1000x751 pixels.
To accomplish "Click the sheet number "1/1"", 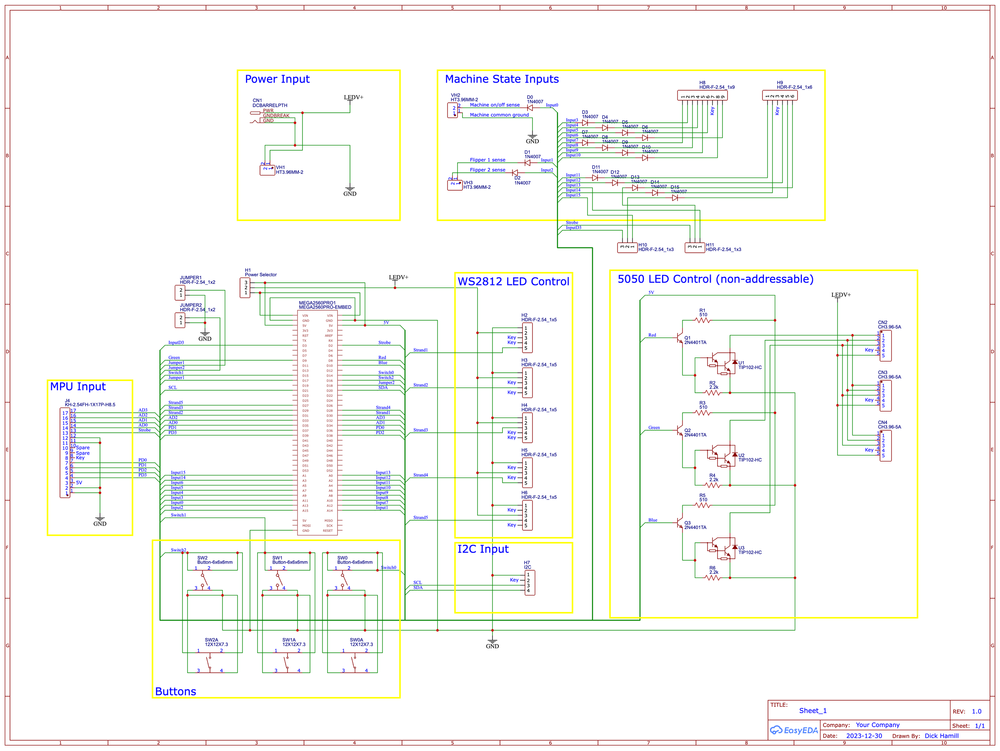I will click(979, 725).
